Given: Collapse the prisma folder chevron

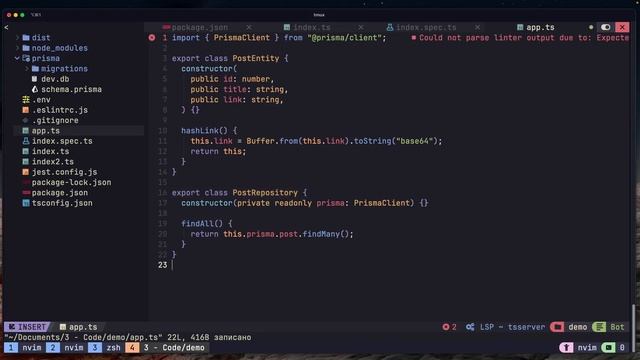Looking at the screenshot, I should tap(17, 58).
